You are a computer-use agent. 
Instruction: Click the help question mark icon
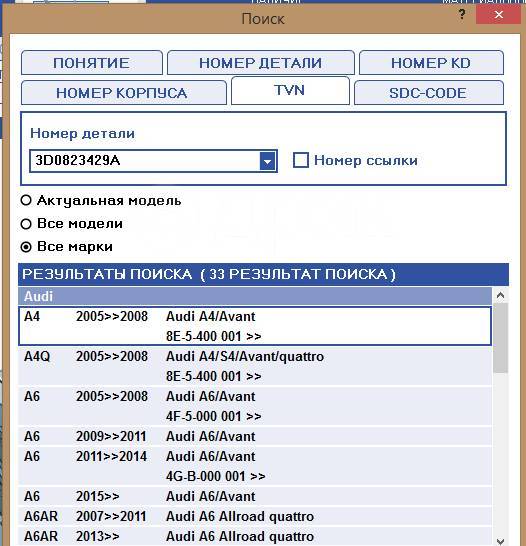(x=462, y=15)
